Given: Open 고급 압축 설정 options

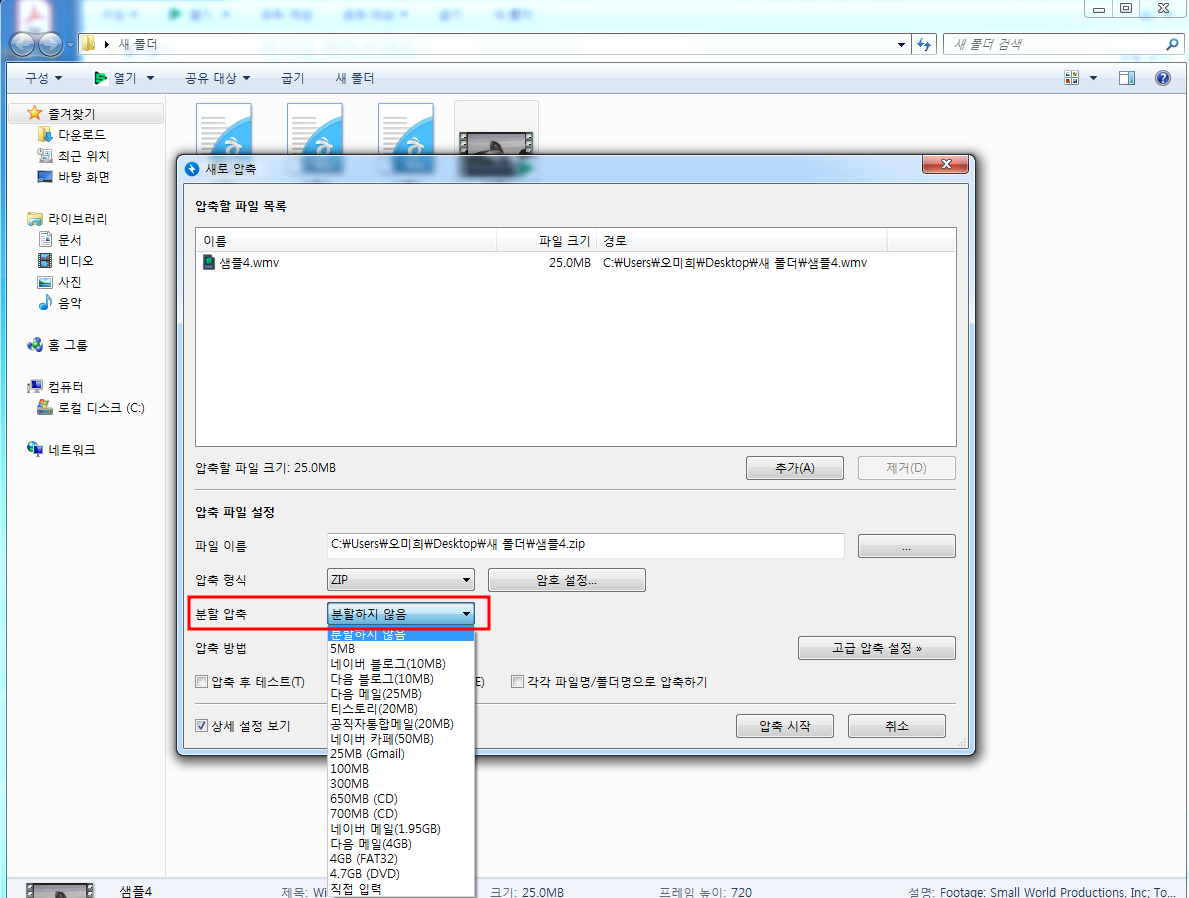Looking at the screenshot, I should [876, 647].
